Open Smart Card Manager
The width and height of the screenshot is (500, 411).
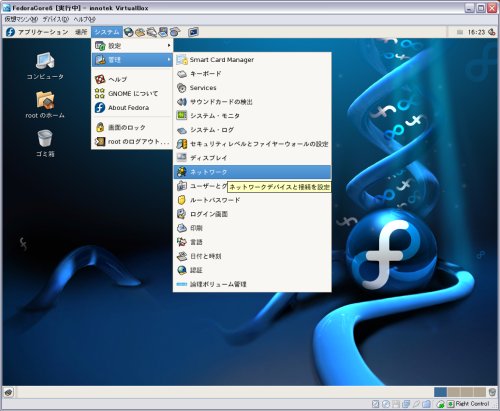(x=252, y=60)
